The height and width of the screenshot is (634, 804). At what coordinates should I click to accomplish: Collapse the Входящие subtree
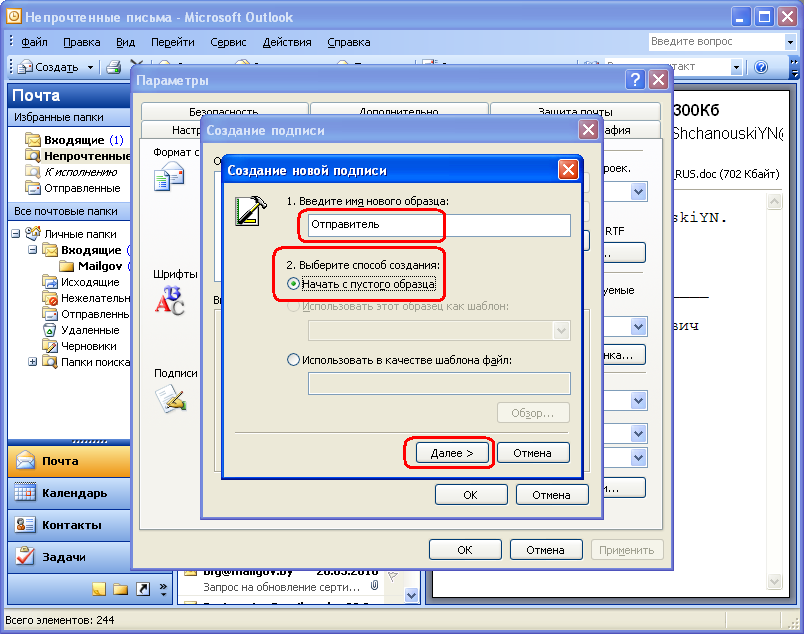[x=33, y=250]
